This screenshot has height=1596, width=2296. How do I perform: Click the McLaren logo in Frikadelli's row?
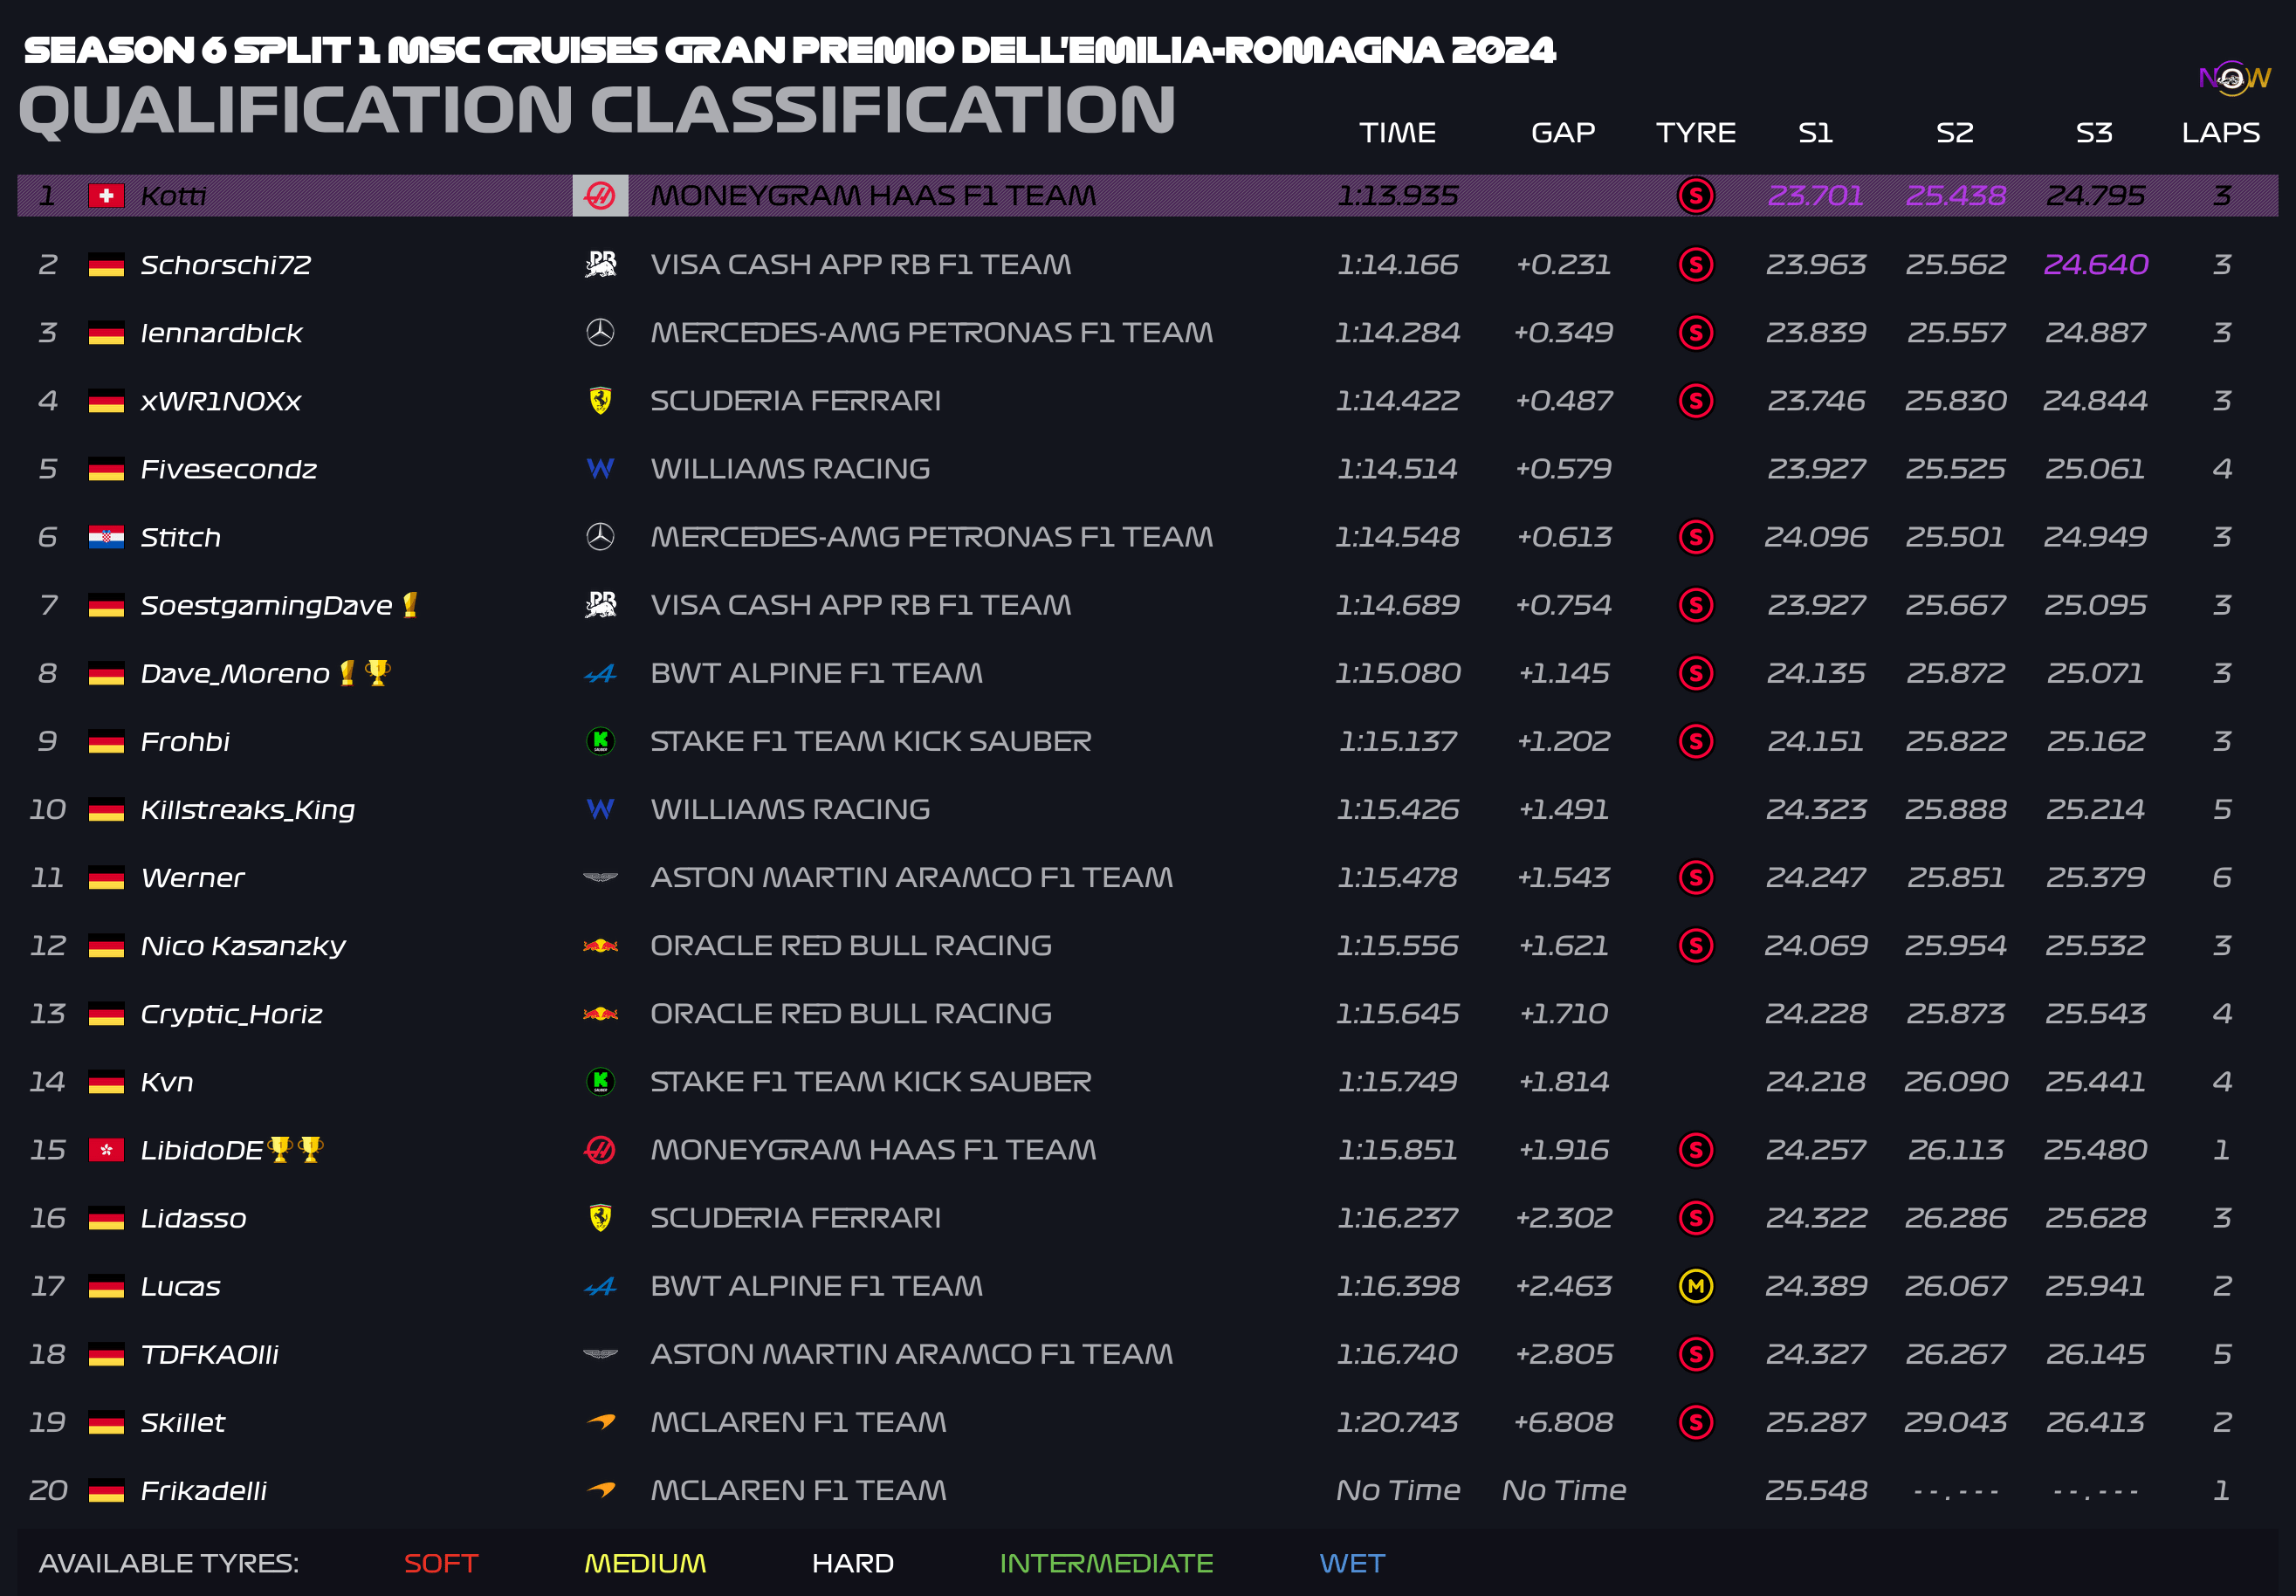click(x=600, y=1489)
